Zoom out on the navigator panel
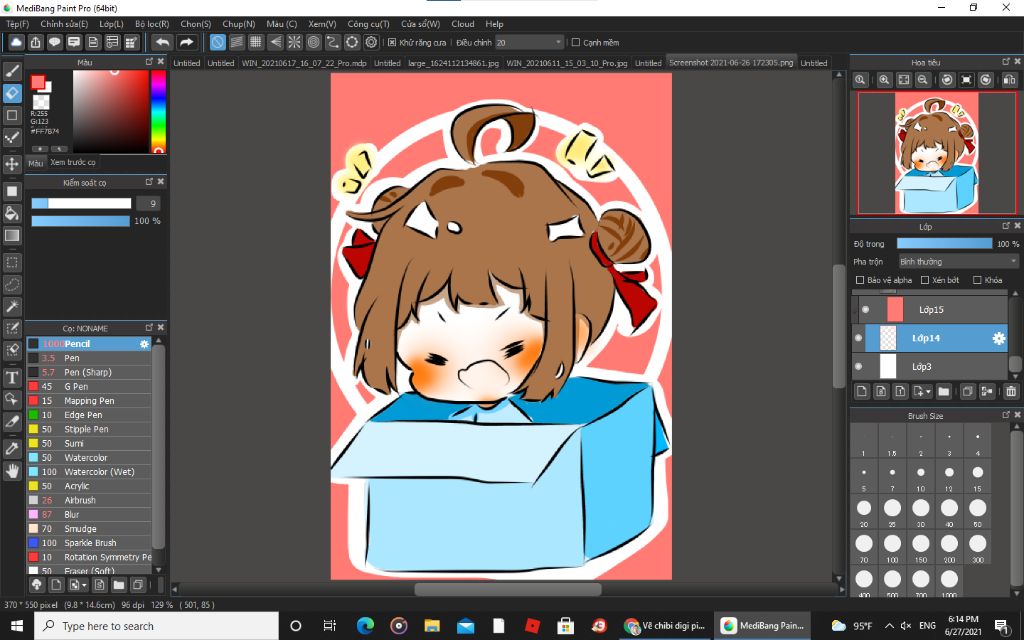This screenshot has width=1024, height=640. [x=923, y=80]
